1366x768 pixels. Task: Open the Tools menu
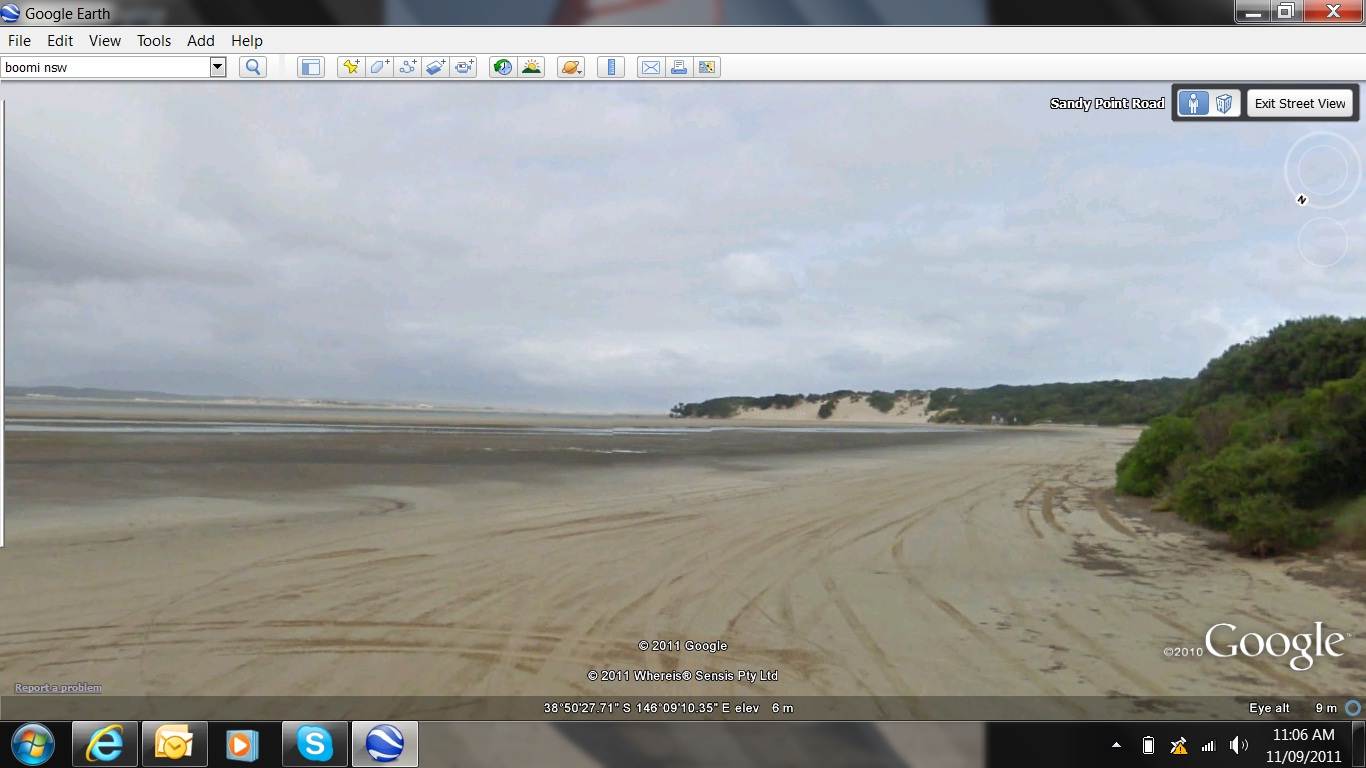(x=154, y=41)
